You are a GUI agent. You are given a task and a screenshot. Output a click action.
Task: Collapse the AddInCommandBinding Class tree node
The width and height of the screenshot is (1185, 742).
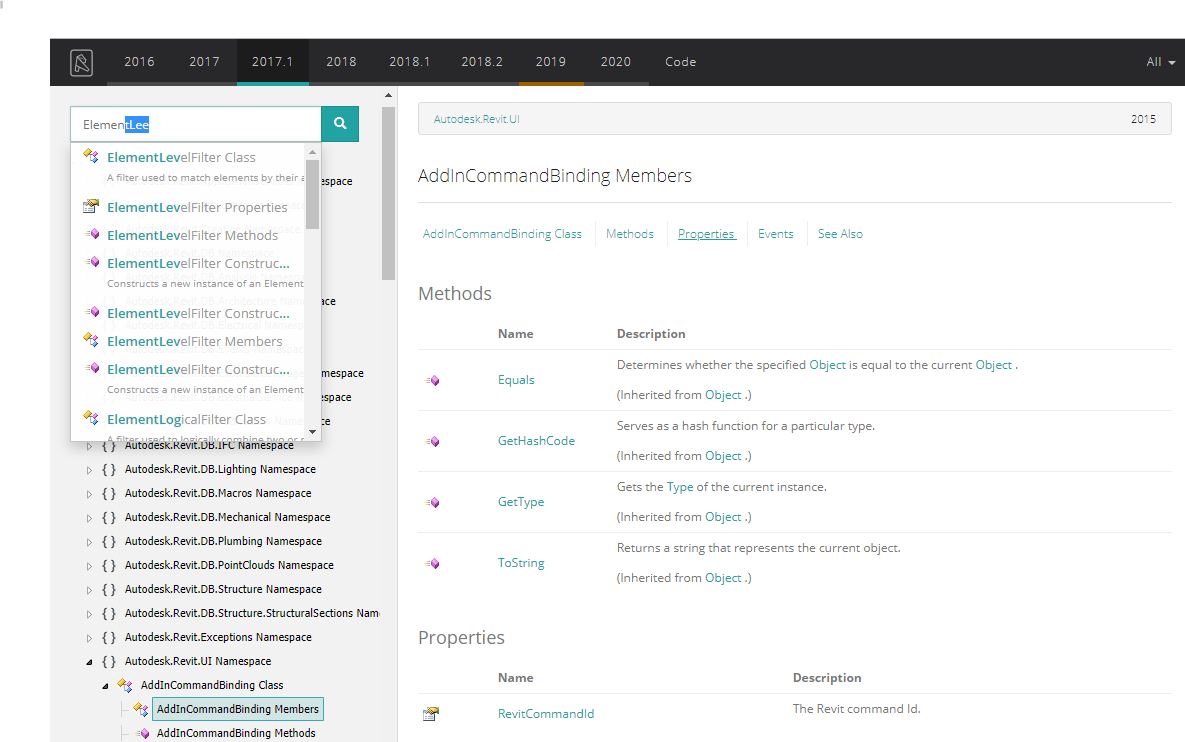[105, 686]
